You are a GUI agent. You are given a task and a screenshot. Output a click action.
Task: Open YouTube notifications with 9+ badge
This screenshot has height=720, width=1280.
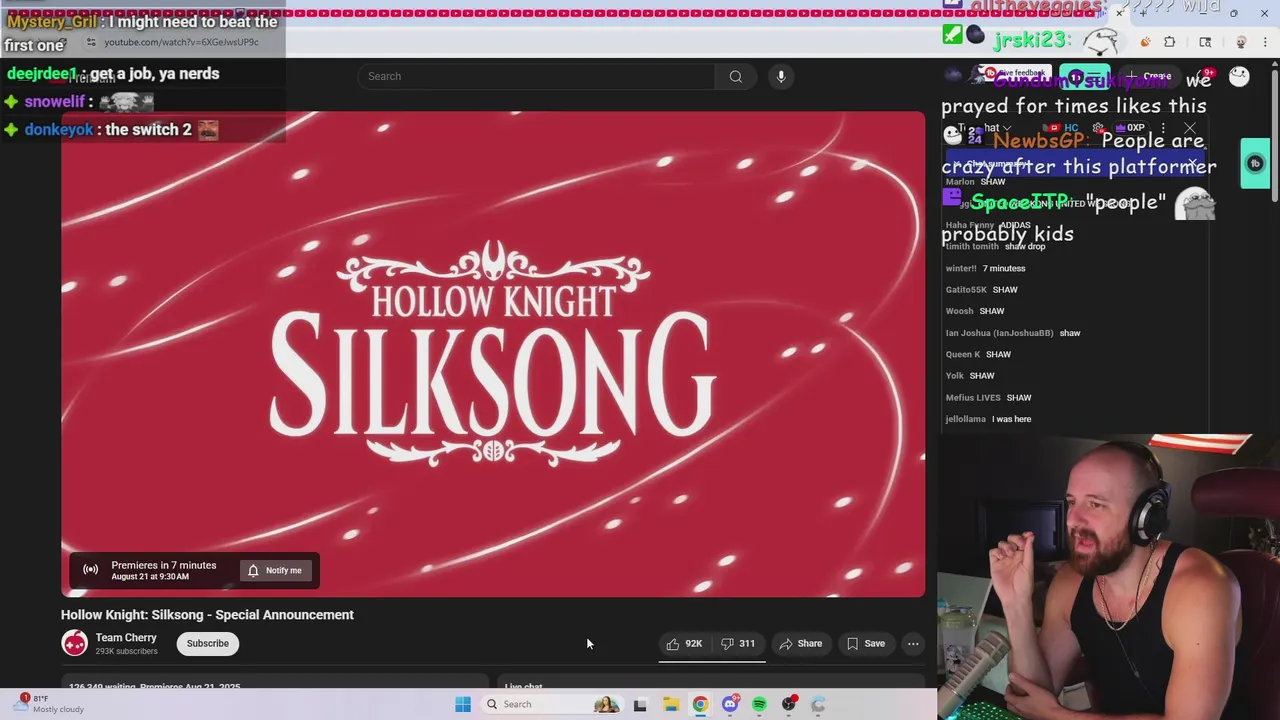click(x=1203, y=76)
